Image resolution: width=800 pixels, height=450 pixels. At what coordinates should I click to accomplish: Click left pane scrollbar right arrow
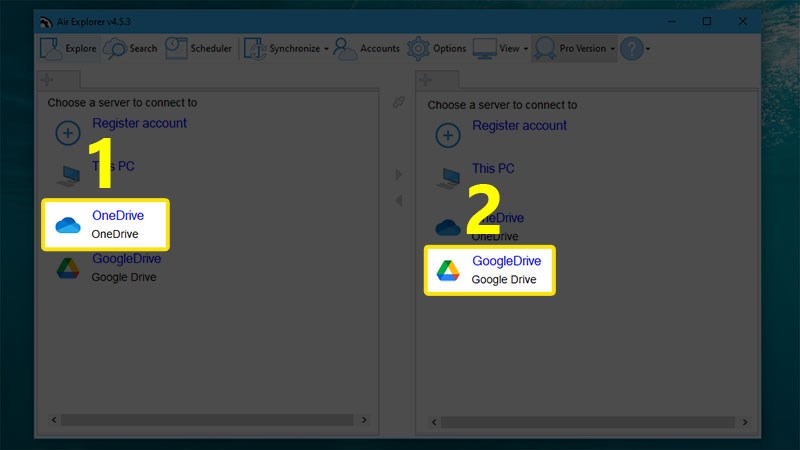click(364, 420)
